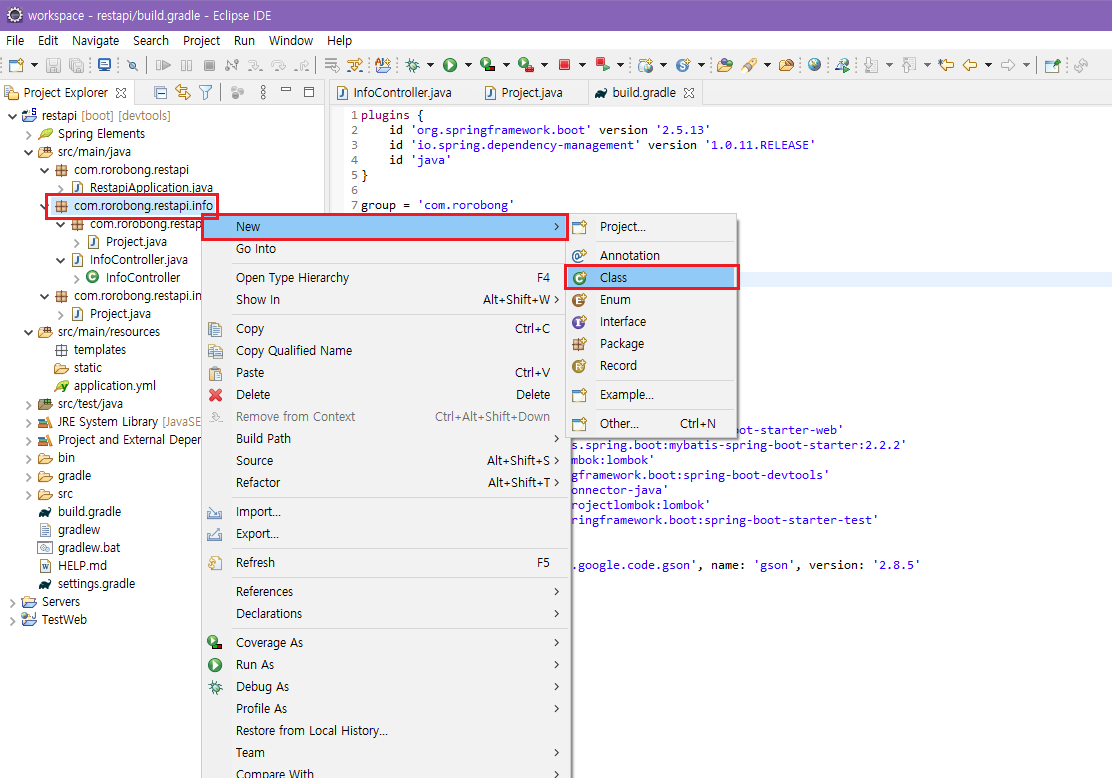The image size is (1112, 778).
Task: Choose Delete in the context menu
Action: (x=386, y=394)
